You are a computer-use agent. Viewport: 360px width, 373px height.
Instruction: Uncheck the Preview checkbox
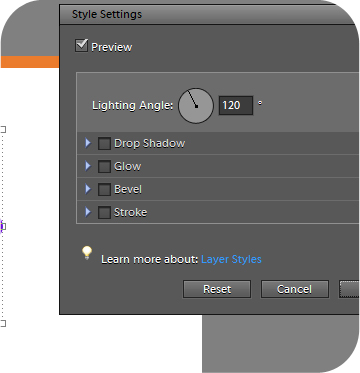pos(81,46)
